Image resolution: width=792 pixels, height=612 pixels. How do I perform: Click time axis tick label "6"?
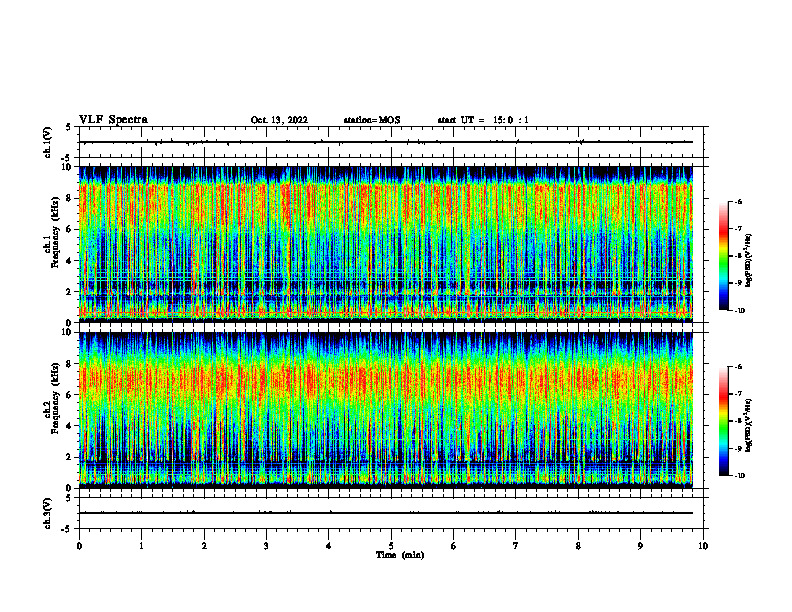(x=454, y=546)
